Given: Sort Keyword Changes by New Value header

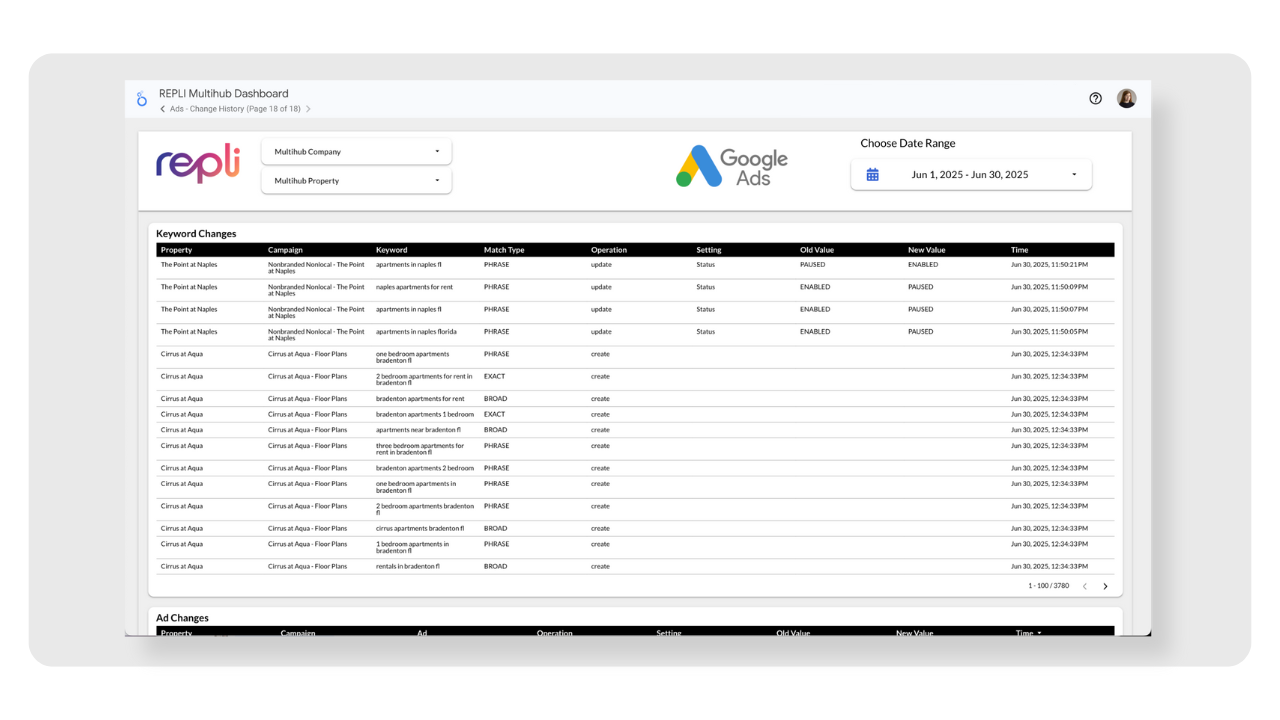Looking at the screenshot, I should [x=927, y=250].
